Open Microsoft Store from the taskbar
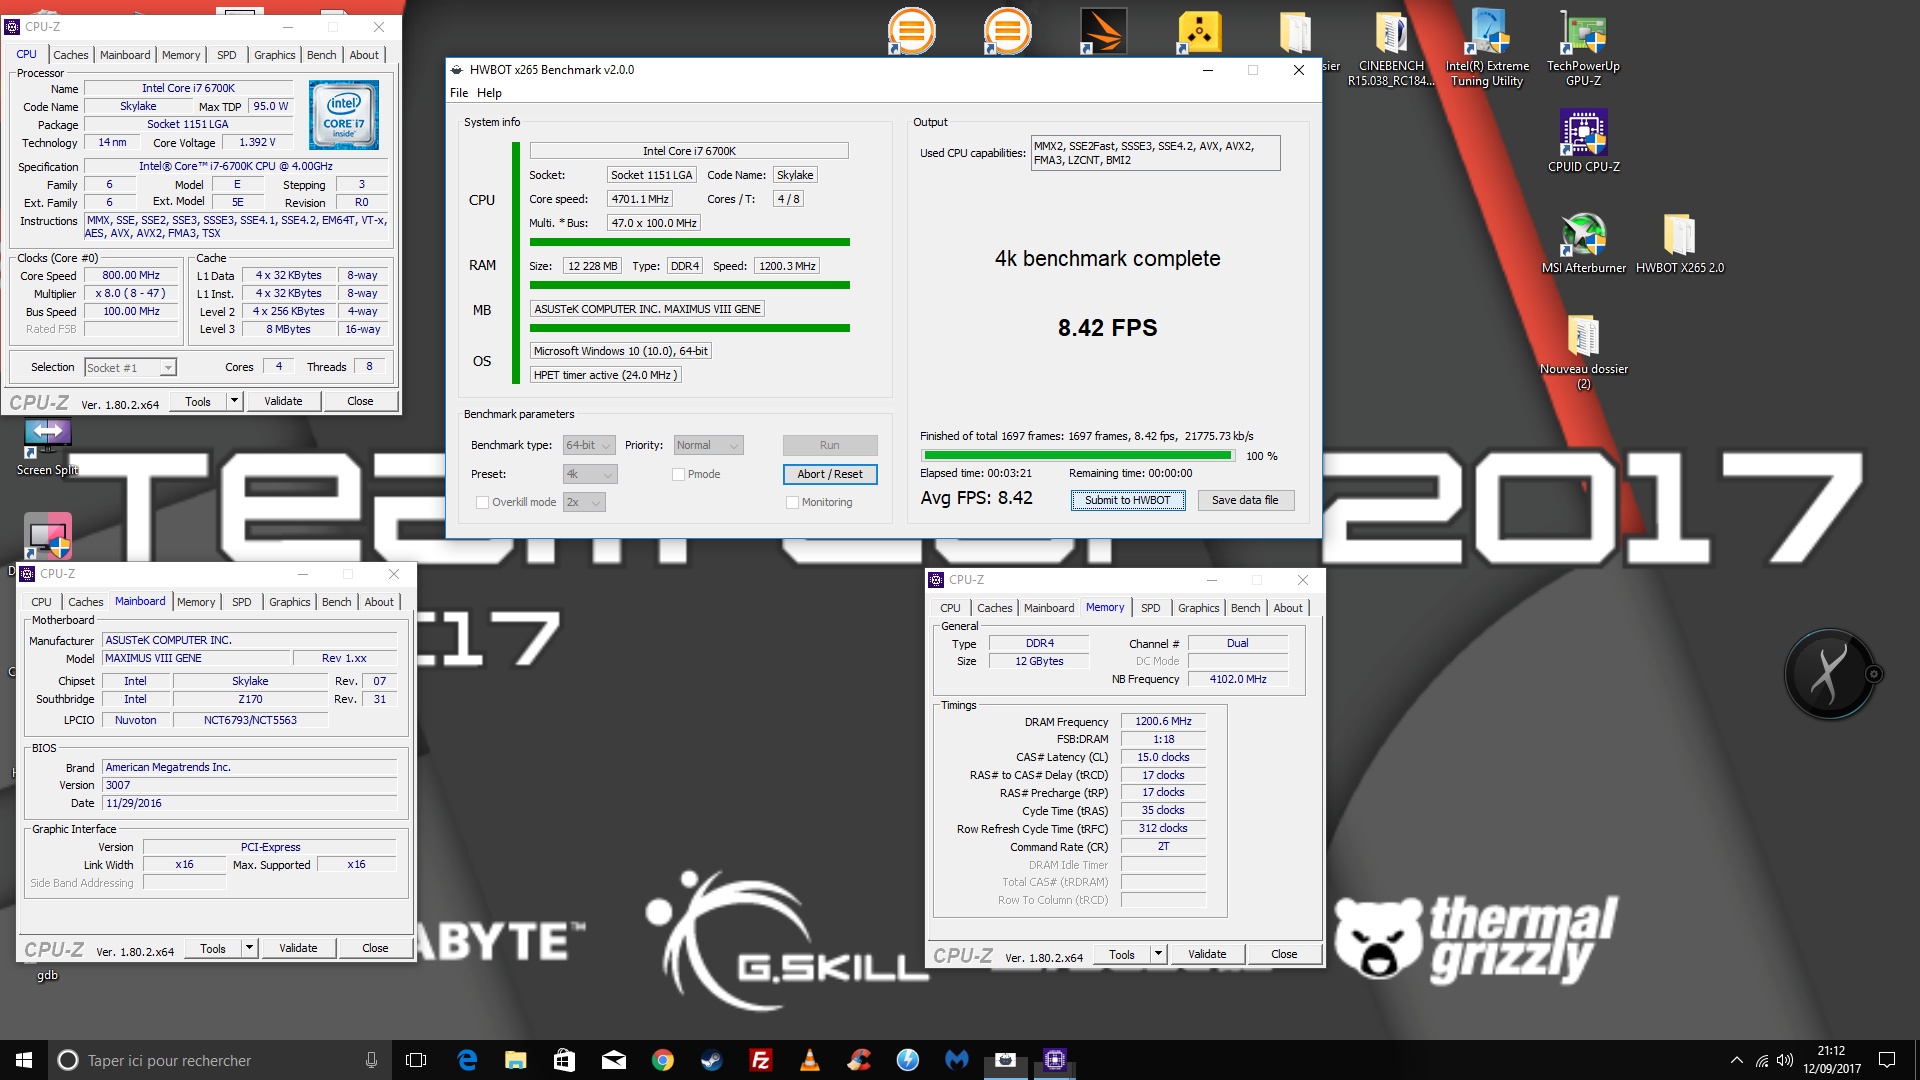This screenshot has width=1920, height=1080. 564,1060
